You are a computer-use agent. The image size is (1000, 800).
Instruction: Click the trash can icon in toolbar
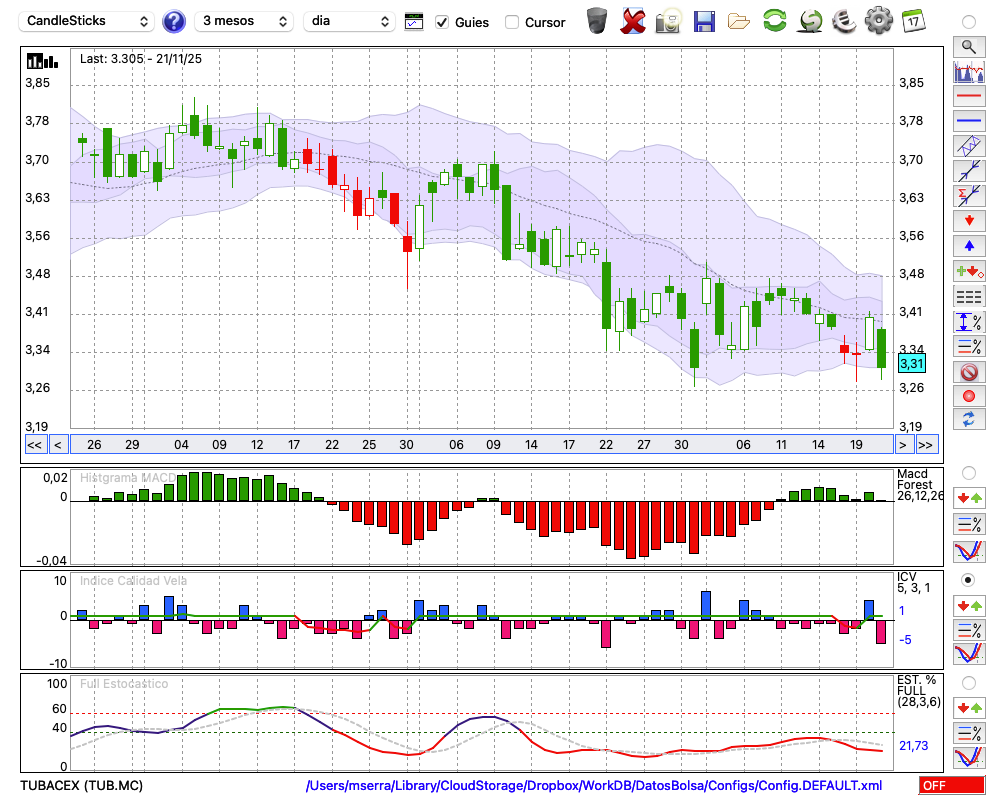coord(597,21)
